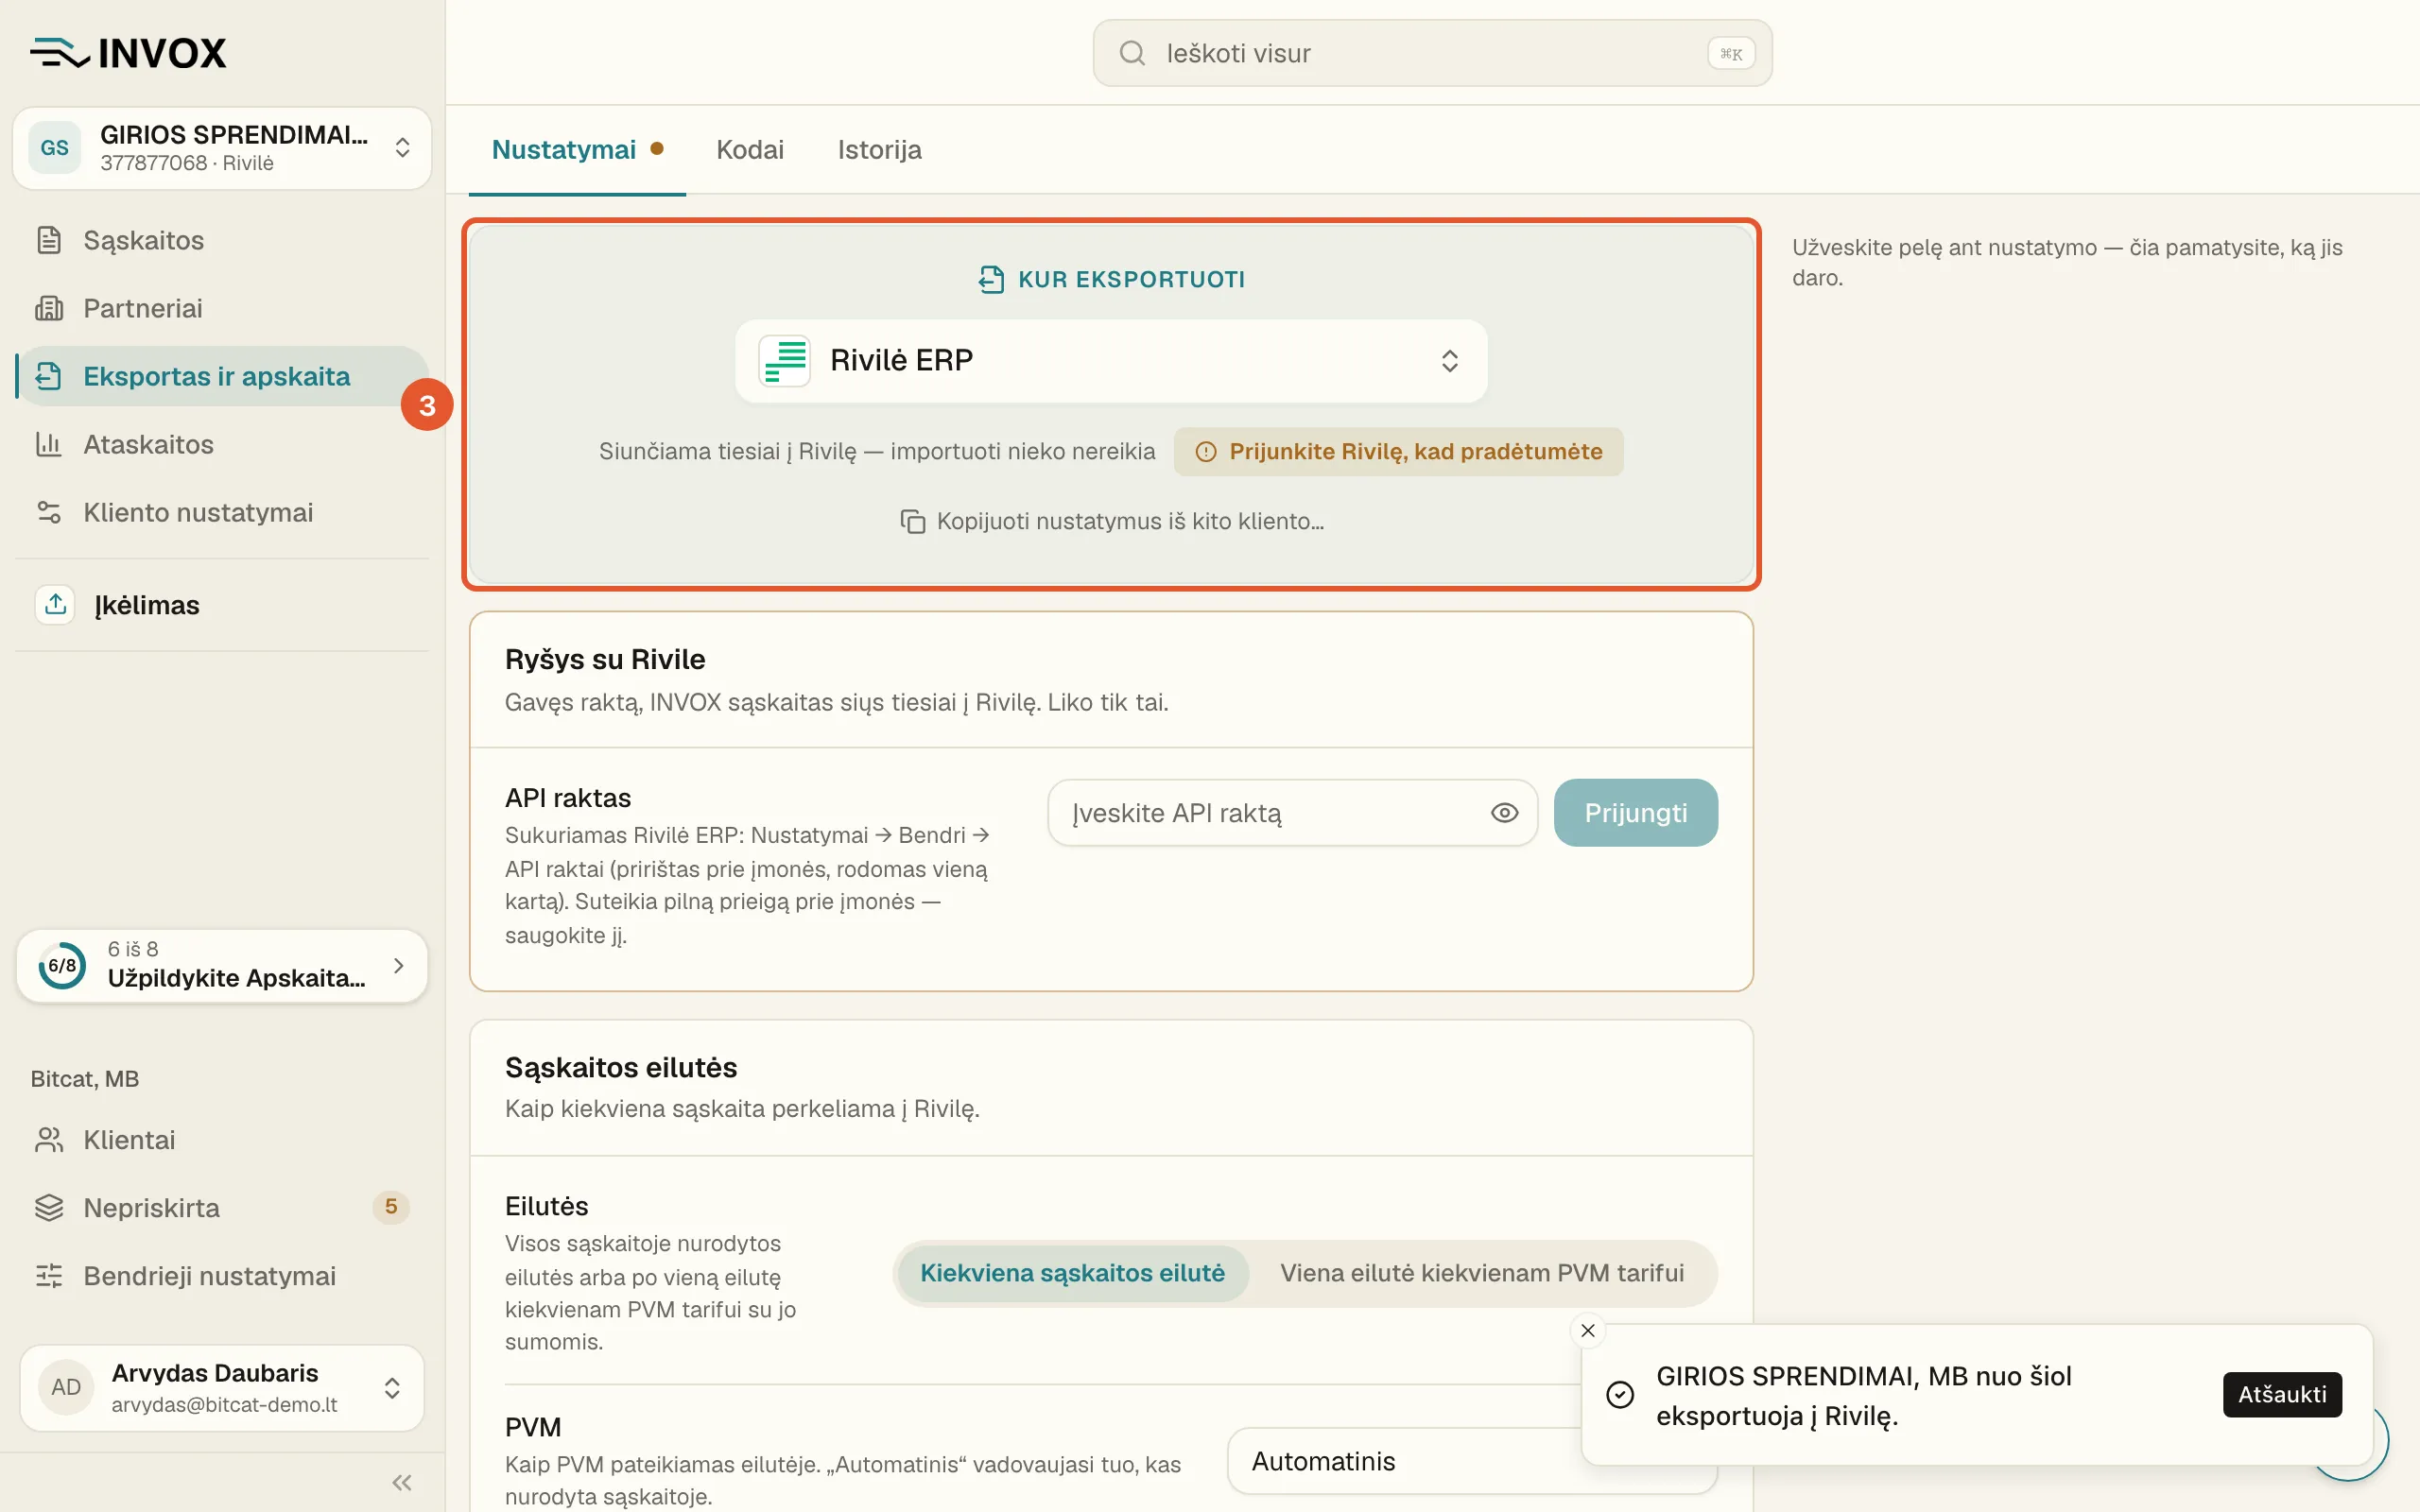This screenshot has width=2420, height=1512.
Task: Dismiss the toast with the X button
Action: (x=1588, y=1330)
